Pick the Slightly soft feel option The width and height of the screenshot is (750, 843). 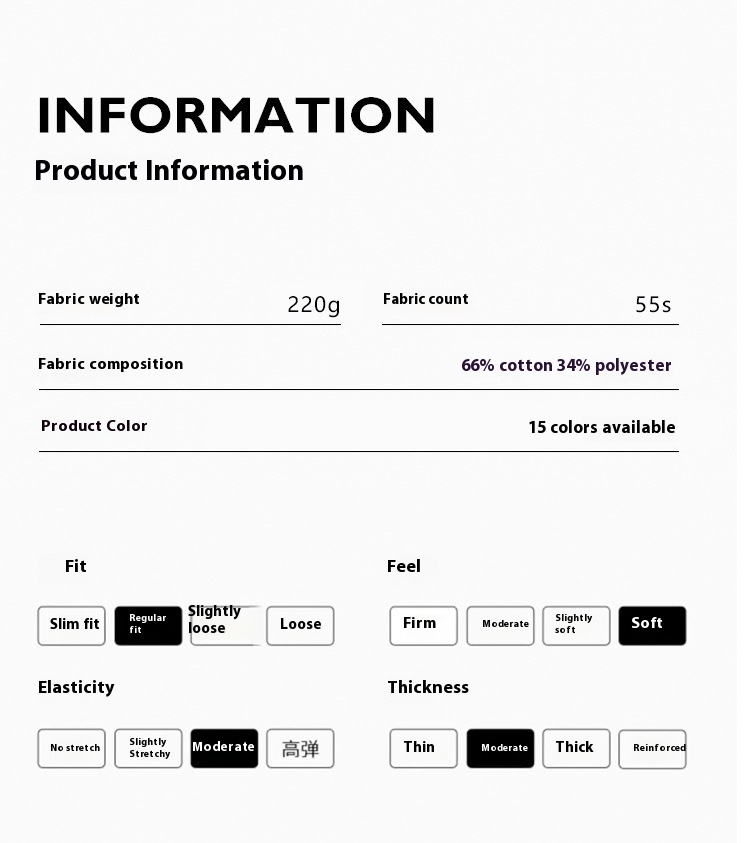point(576,625)
